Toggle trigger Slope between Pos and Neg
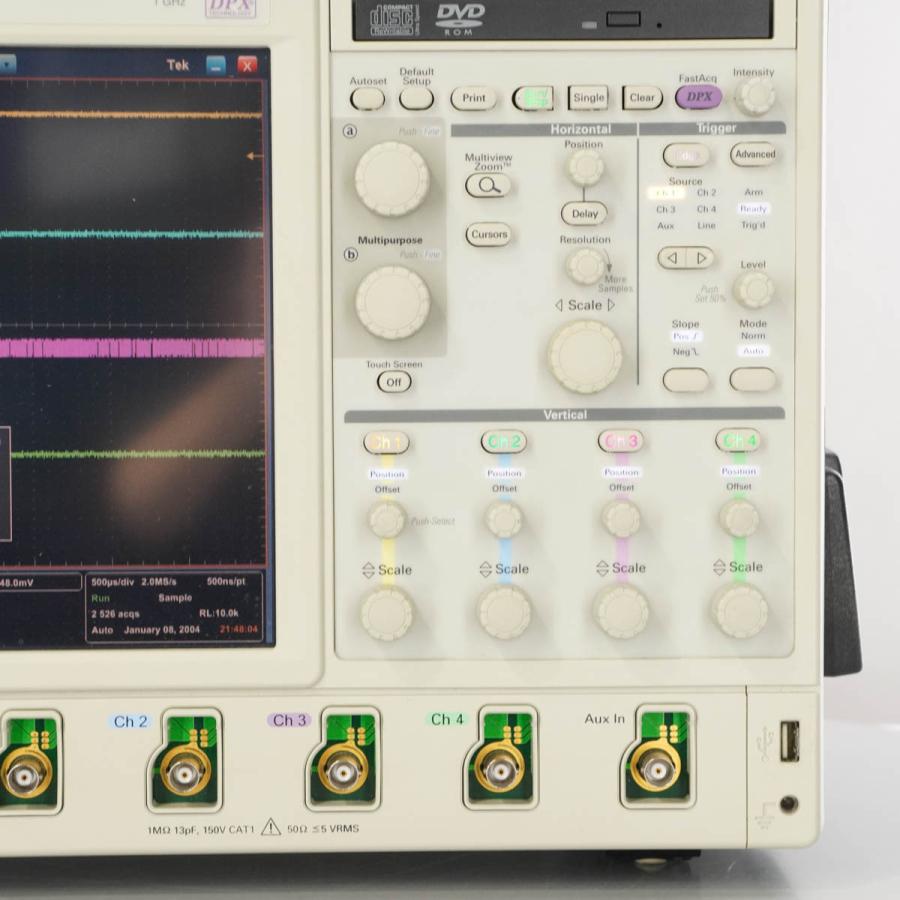 click(686, 380)
